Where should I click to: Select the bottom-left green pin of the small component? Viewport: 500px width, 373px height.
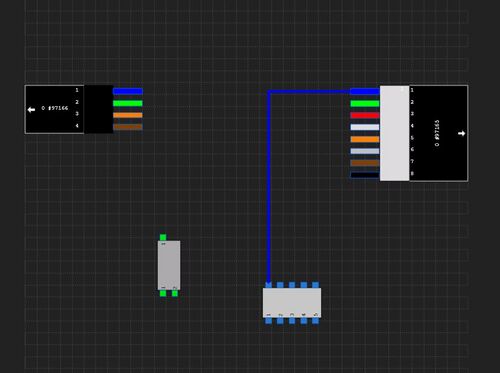click(163, 293)
